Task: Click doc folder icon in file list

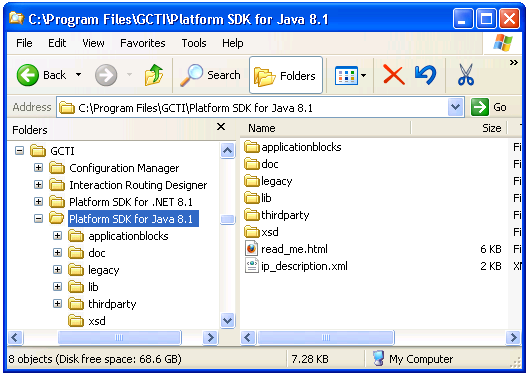Action: (252, 164)
